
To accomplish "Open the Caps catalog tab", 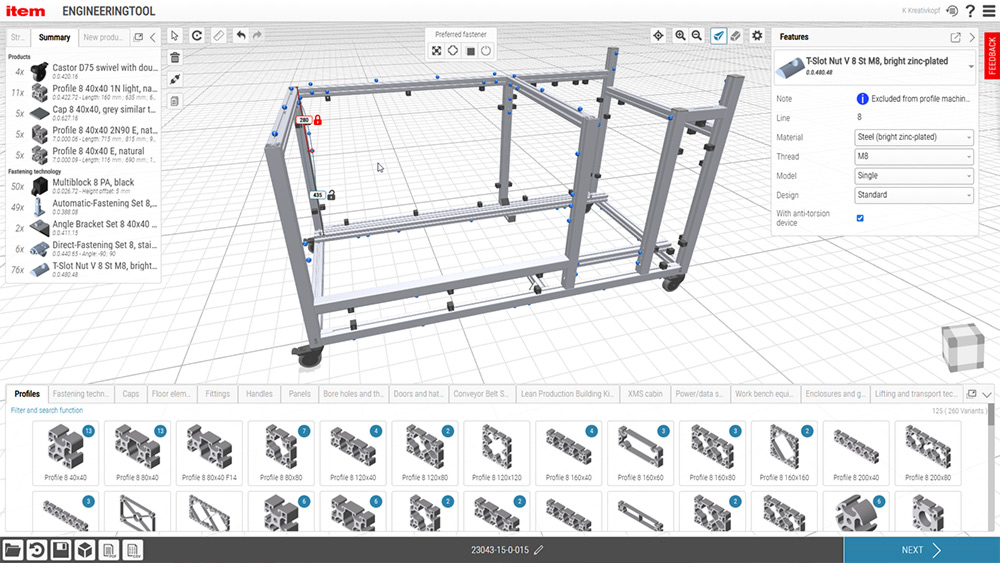I will tap(131, 394).
